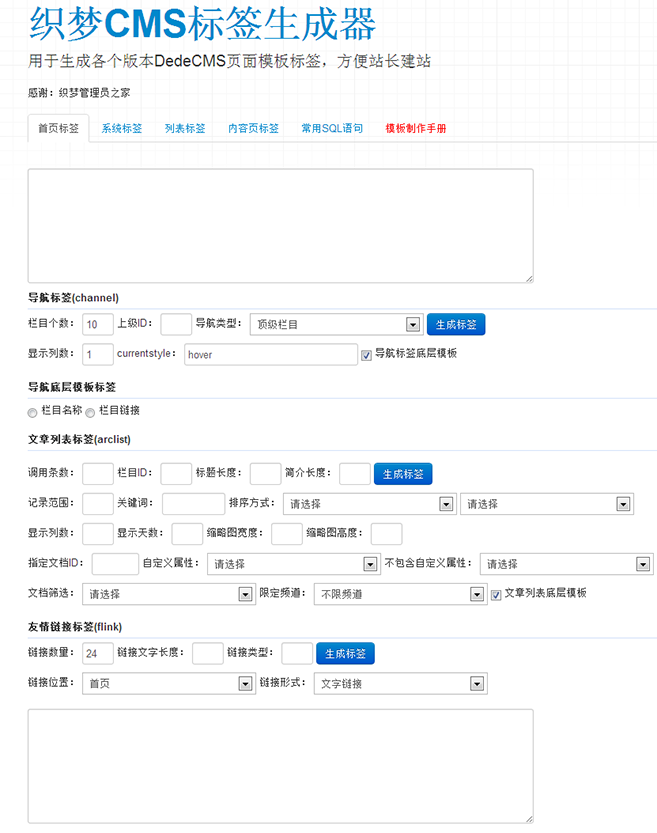Switch to the 首页标签 tab

click(58, 128)
